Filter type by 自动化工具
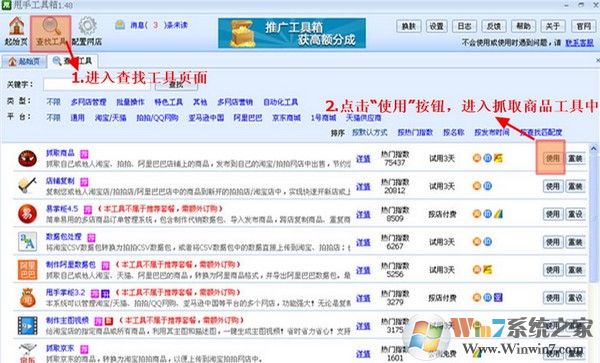 (x=280, y=102)
